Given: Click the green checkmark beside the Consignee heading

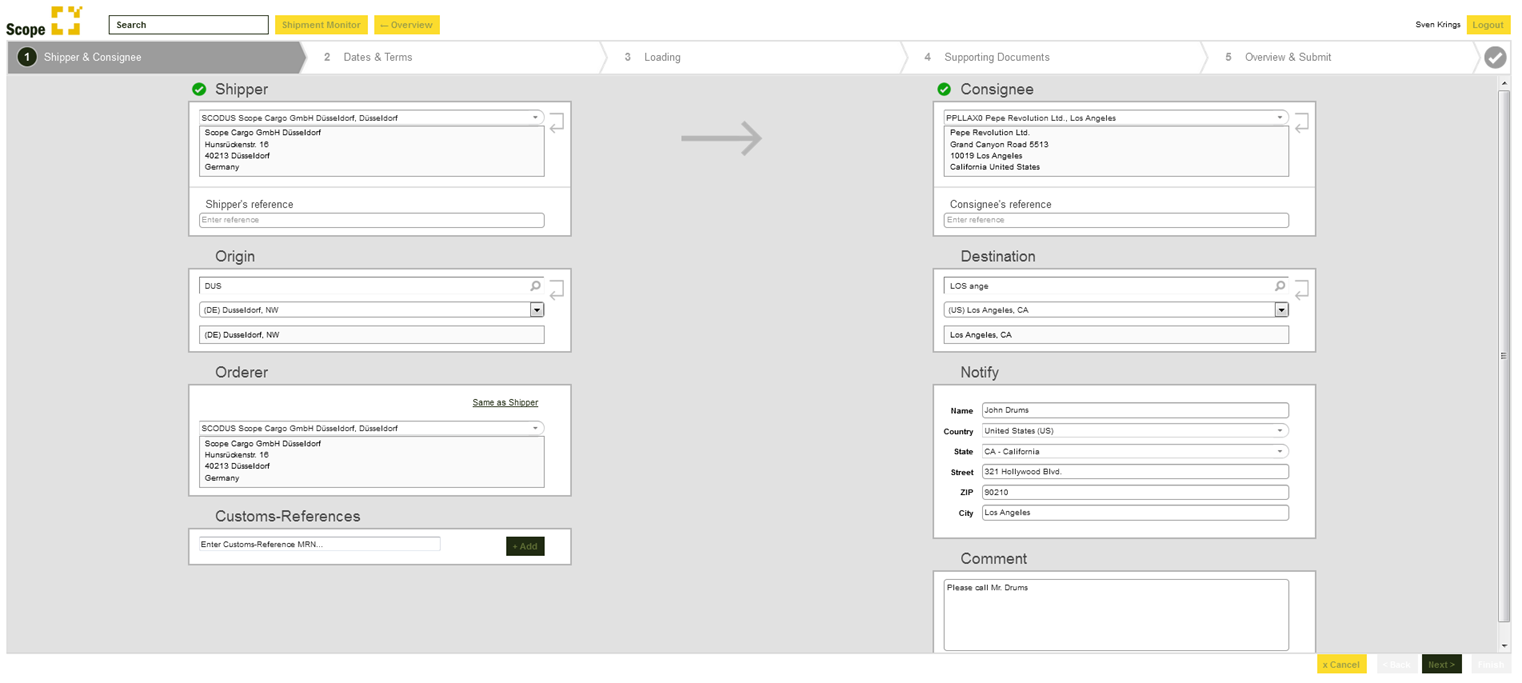Looking at the screenshot, I should pyautogui.click(x=943, y=89).
